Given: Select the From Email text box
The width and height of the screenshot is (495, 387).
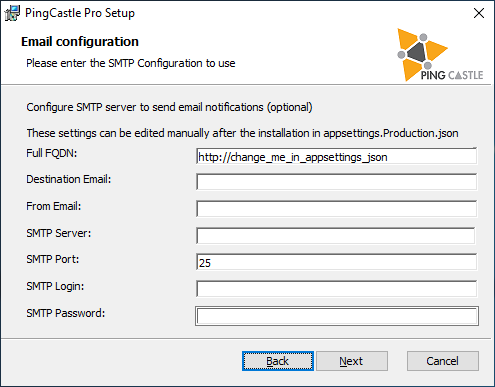Looking at the screenshot, I should pyautogui.click(x=336, y=209).
